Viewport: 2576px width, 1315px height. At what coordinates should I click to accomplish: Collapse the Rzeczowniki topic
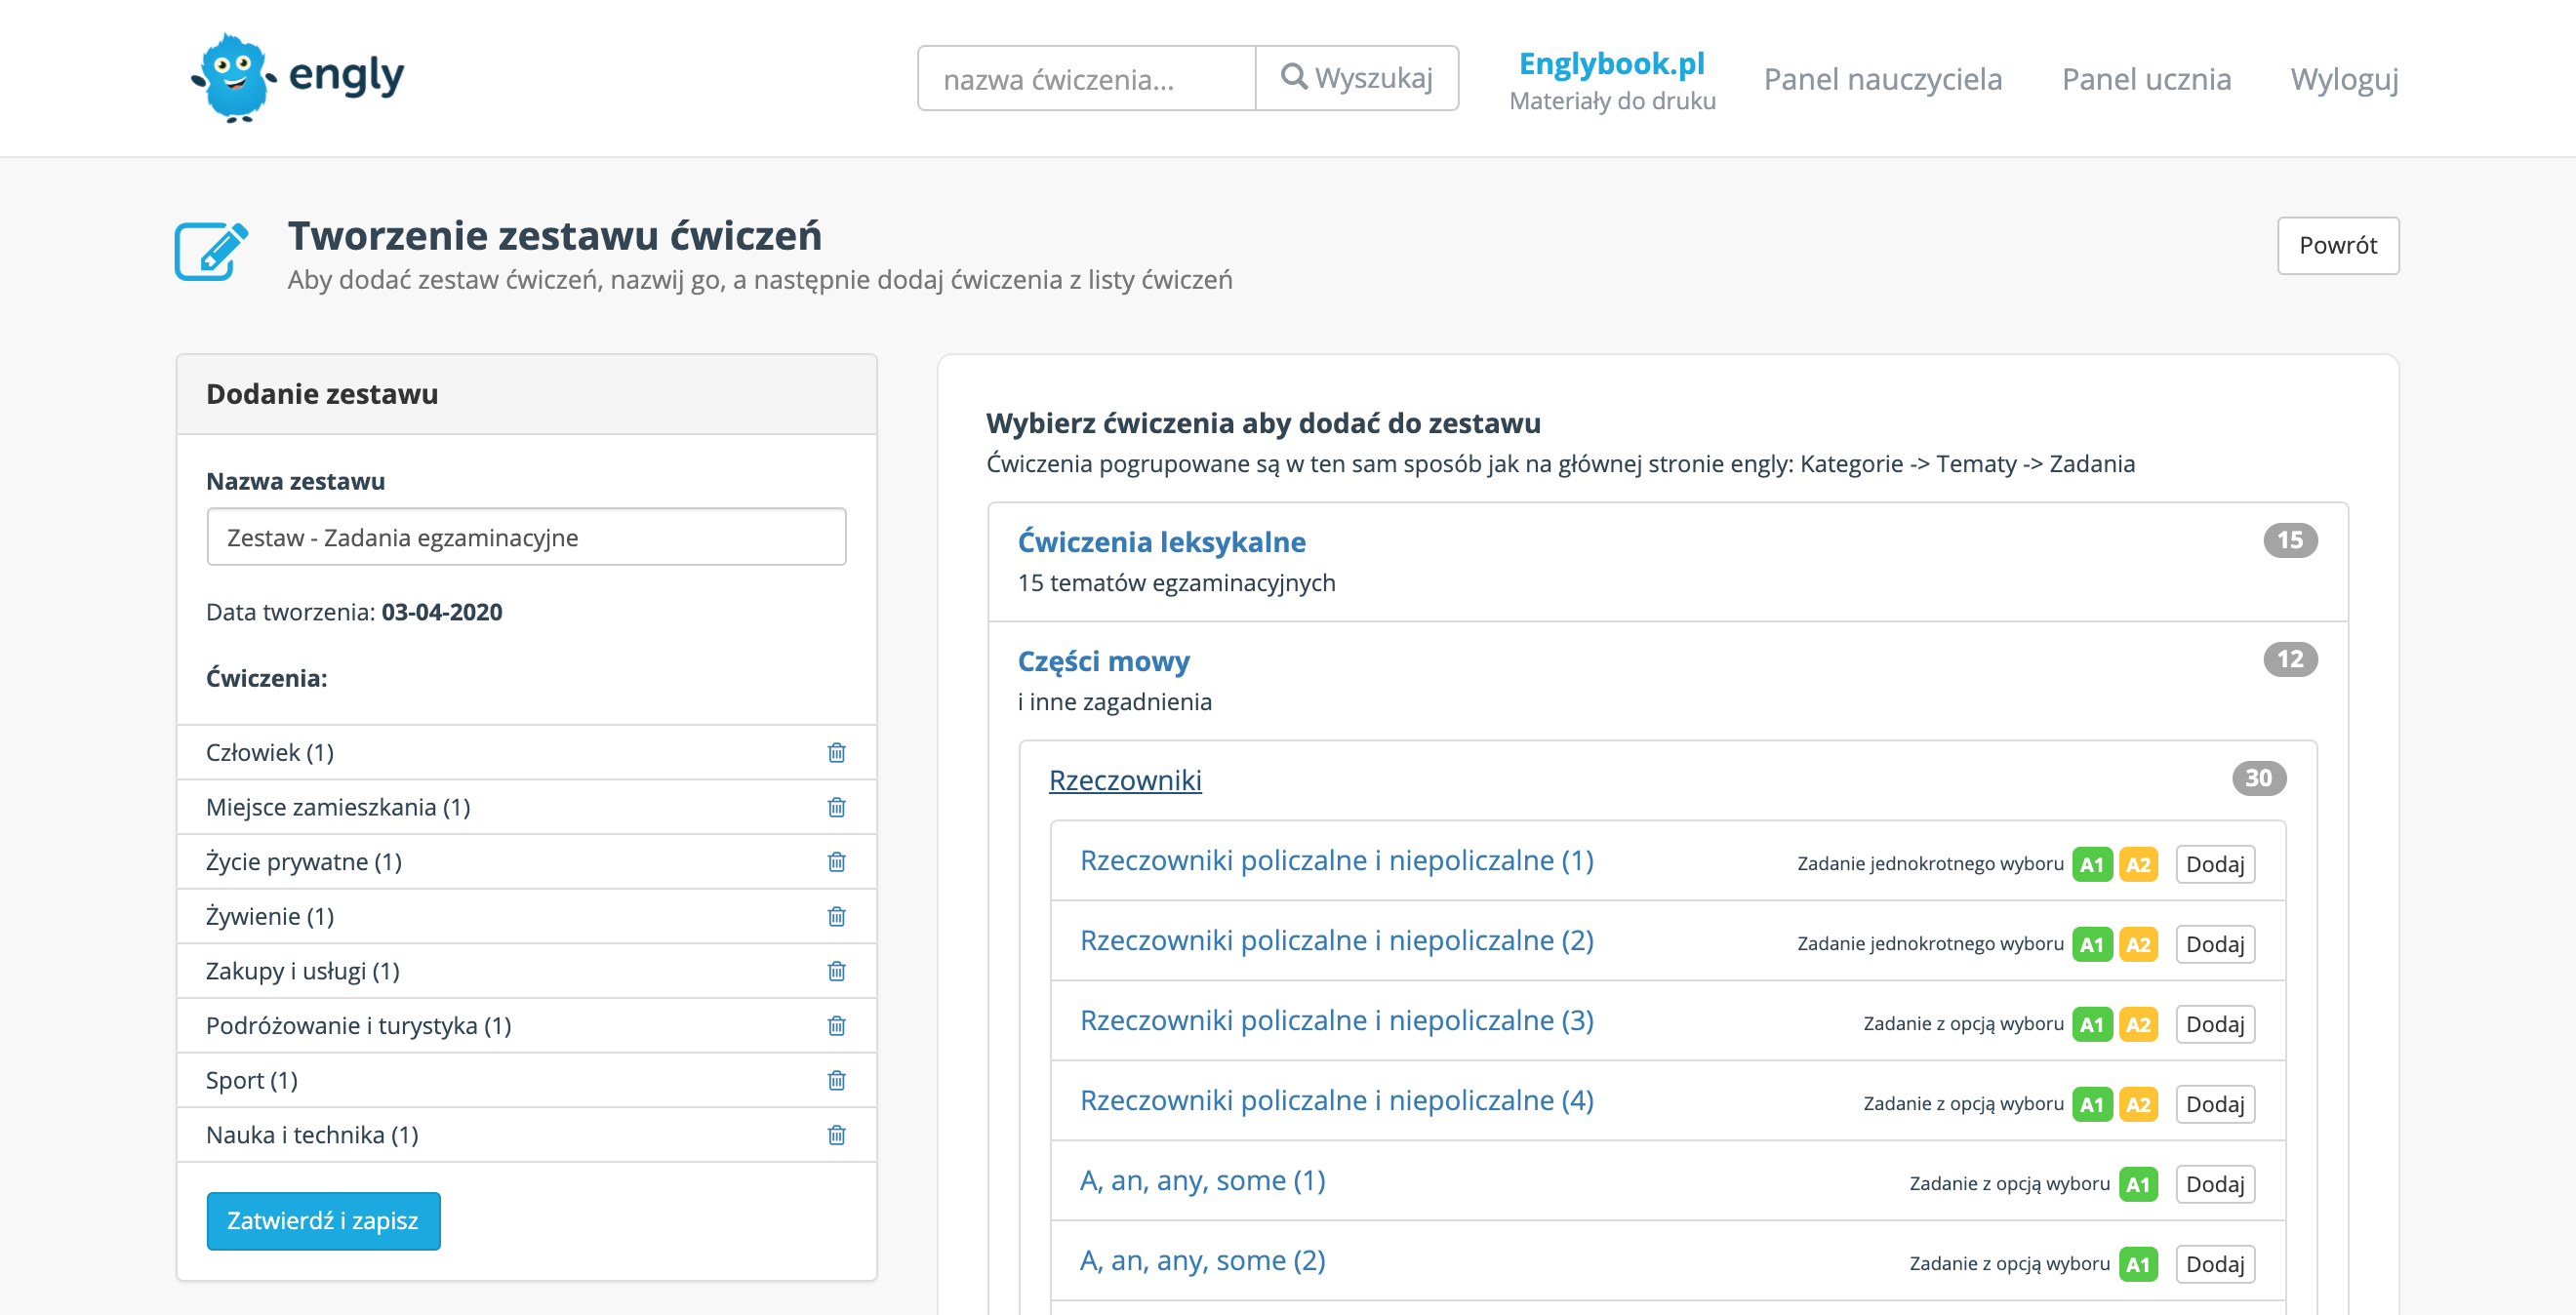point(1125,779)
